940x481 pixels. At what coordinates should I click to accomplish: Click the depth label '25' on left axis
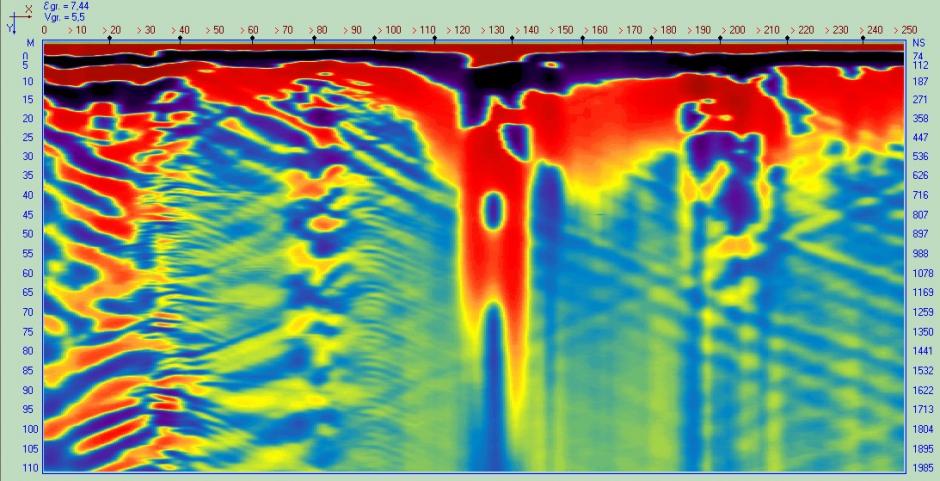27,137
